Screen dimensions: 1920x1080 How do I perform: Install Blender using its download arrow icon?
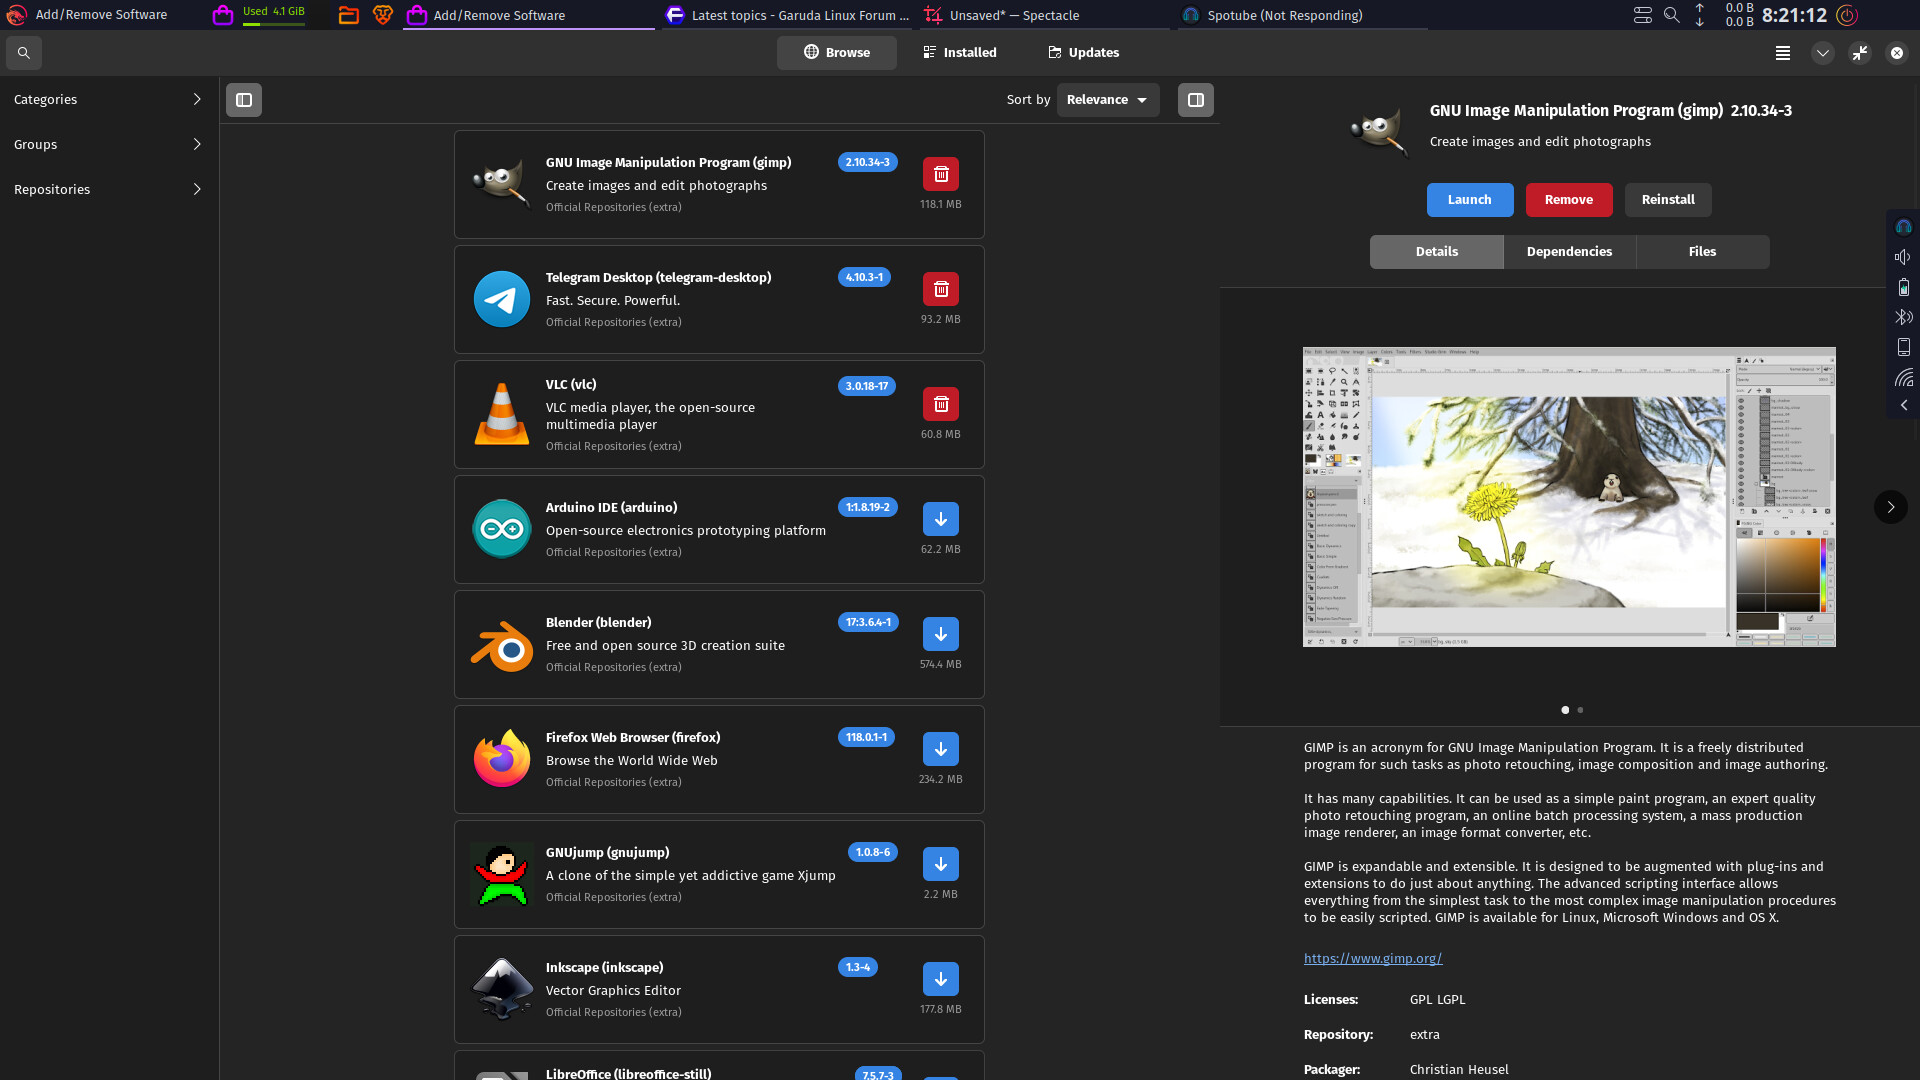940,633
